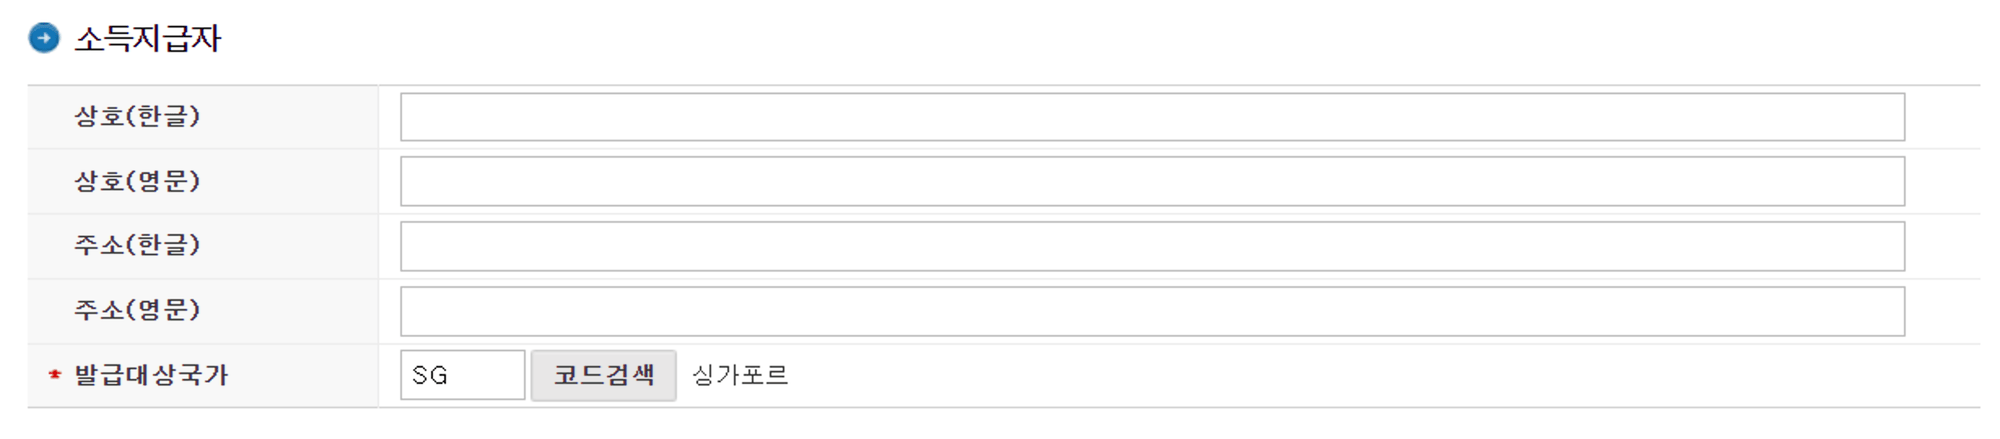Click the 상호(영문) row label

point(137,181)
